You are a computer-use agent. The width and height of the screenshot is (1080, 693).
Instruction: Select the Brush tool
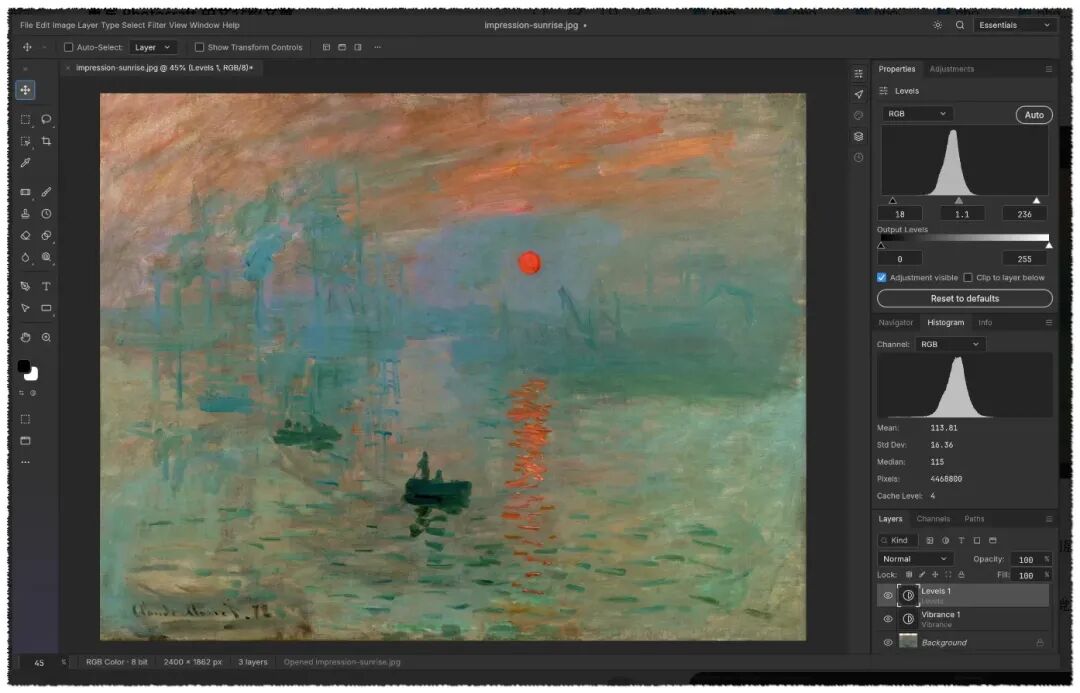point(46,192)
